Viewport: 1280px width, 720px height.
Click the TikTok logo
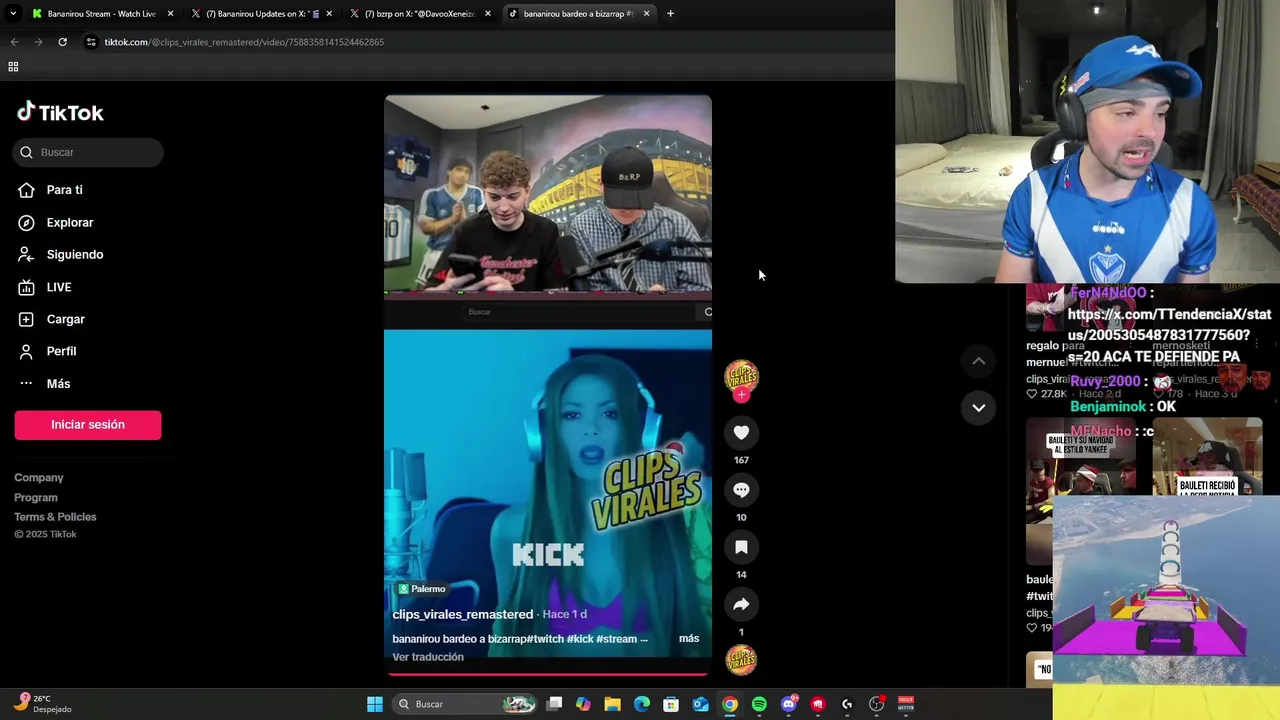[60, 112]
